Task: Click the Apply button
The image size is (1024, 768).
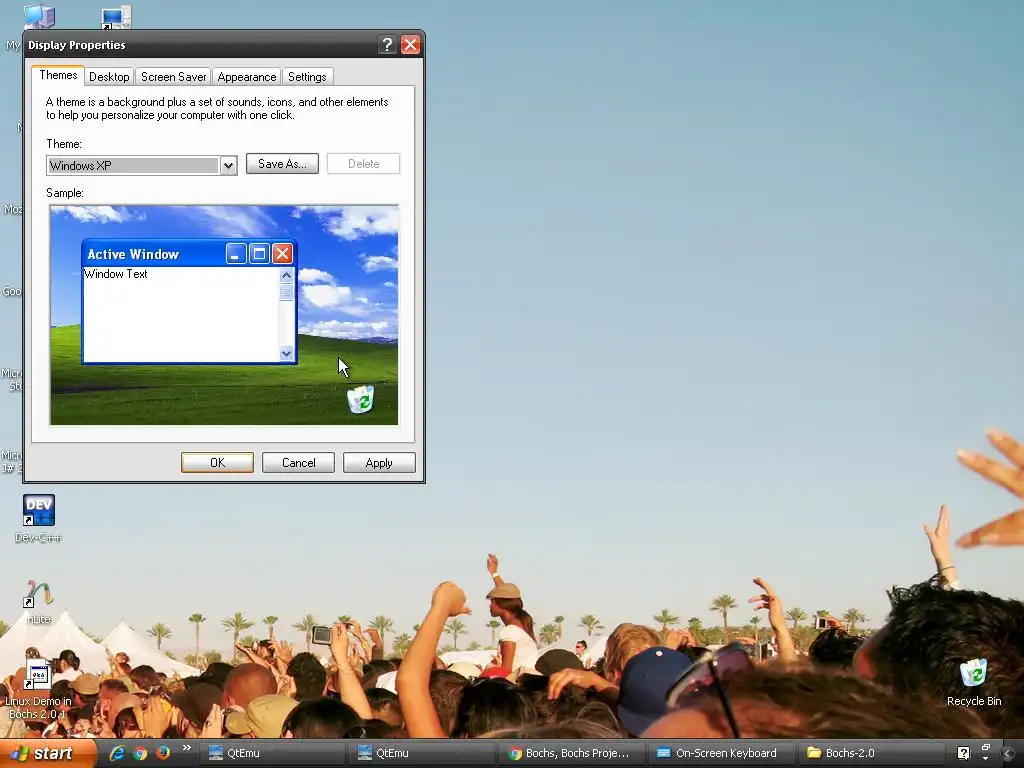Action: [x=379, y=463]
